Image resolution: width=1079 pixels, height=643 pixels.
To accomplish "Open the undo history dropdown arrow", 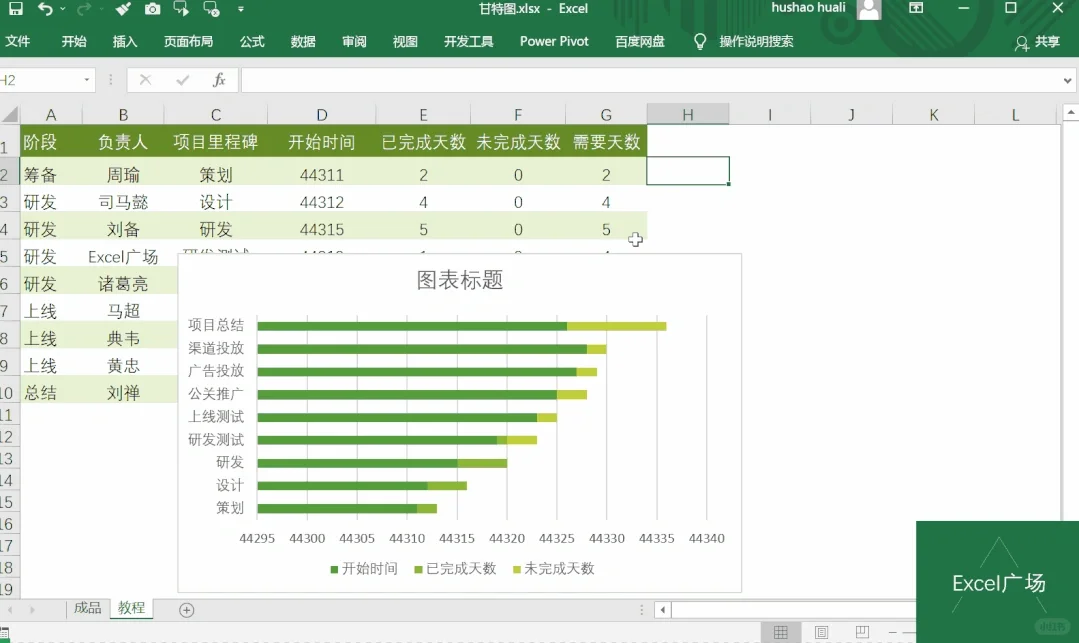I will pos(63,9).
